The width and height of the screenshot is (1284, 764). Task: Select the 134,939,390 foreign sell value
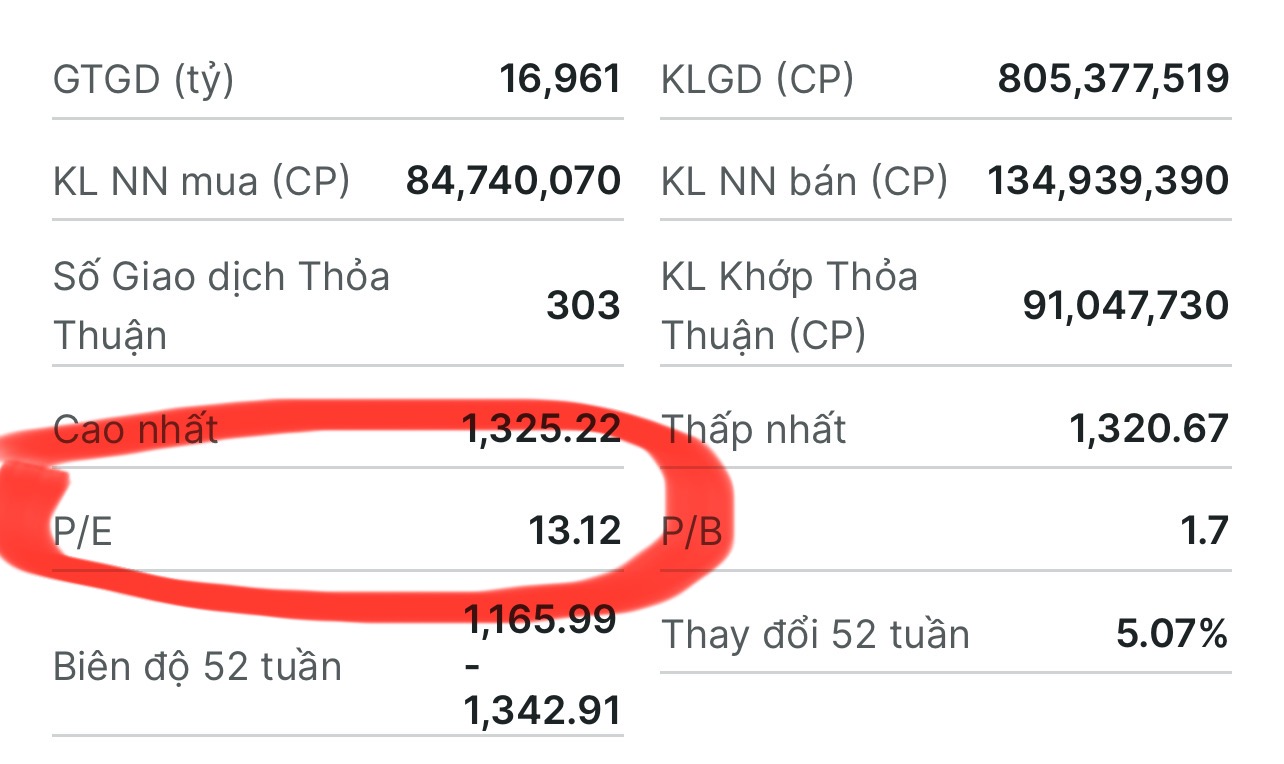tap(1108, 181)
